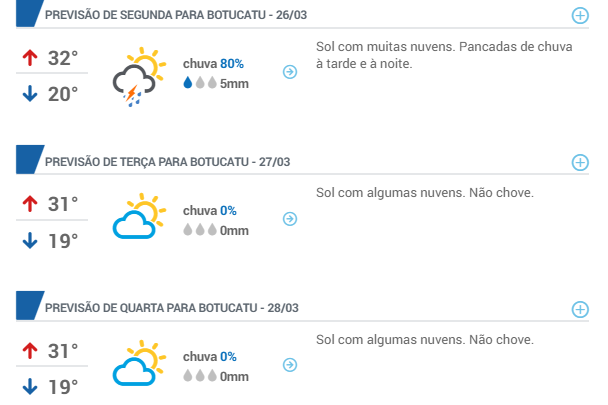Click the partly cloudy icon for Tuesday
608x405 pixels.
[x=139, y=216]
